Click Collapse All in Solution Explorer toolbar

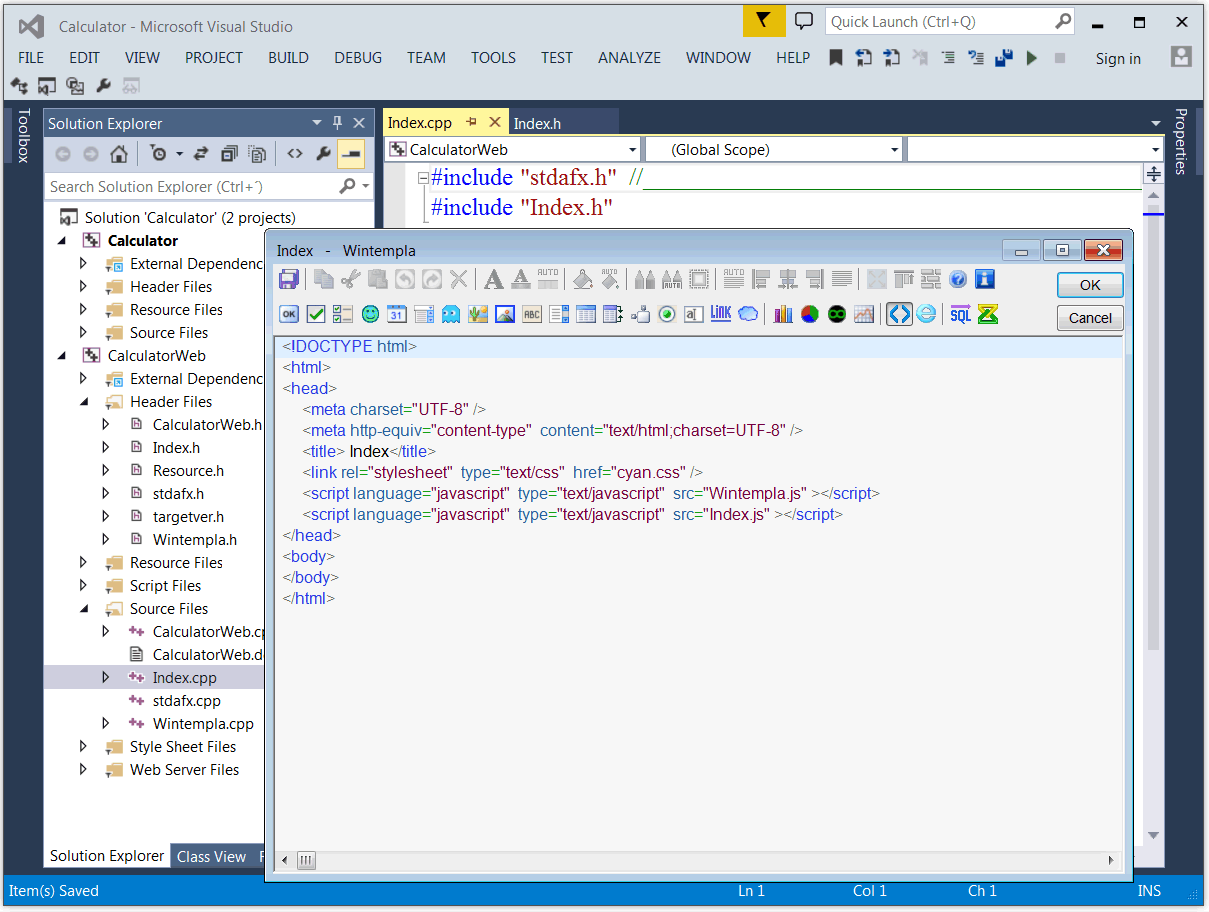tap(229, 154)
